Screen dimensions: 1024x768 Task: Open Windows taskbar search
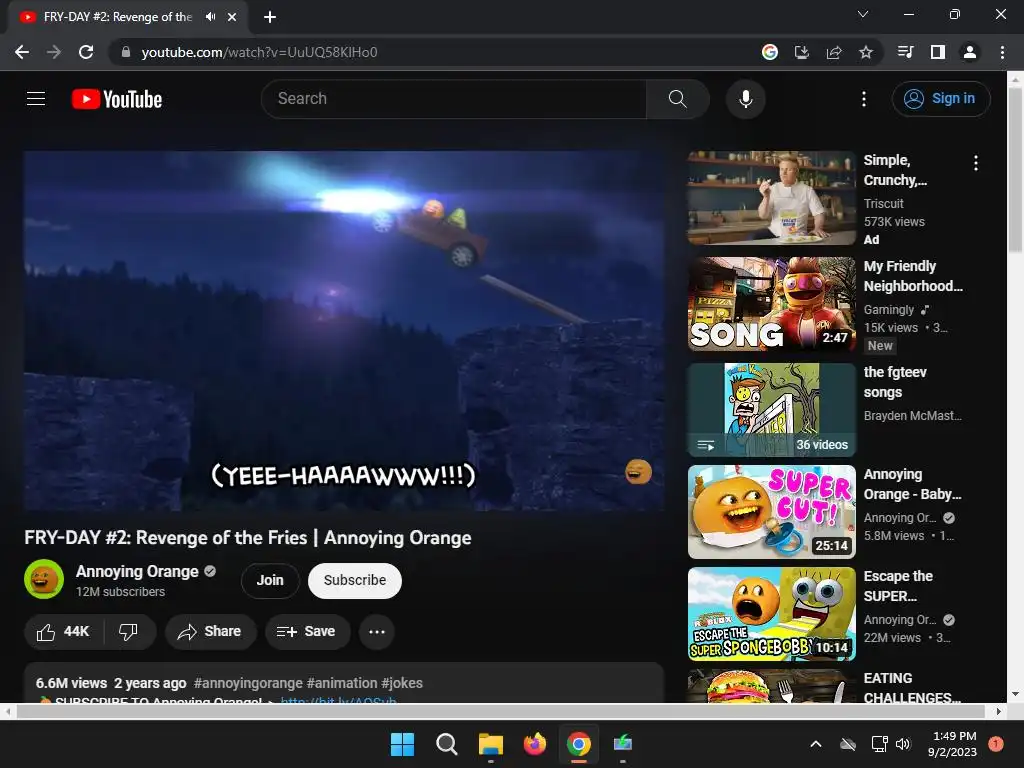(447, 744)
